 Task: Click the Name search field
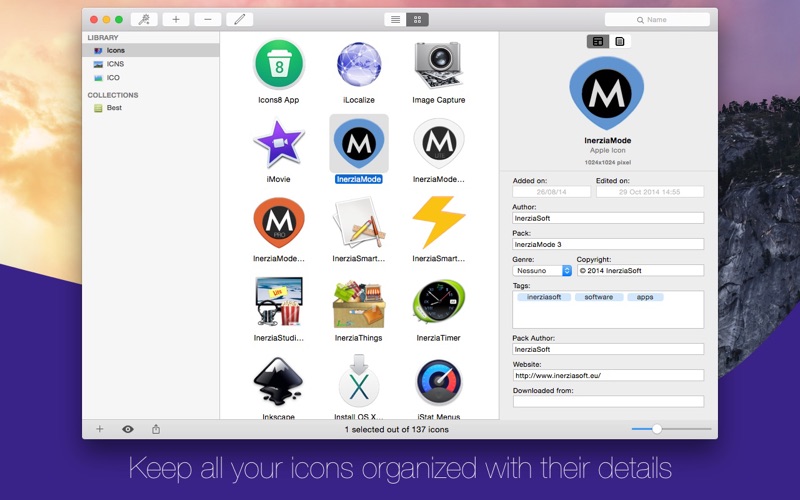(x=657, y=19)
